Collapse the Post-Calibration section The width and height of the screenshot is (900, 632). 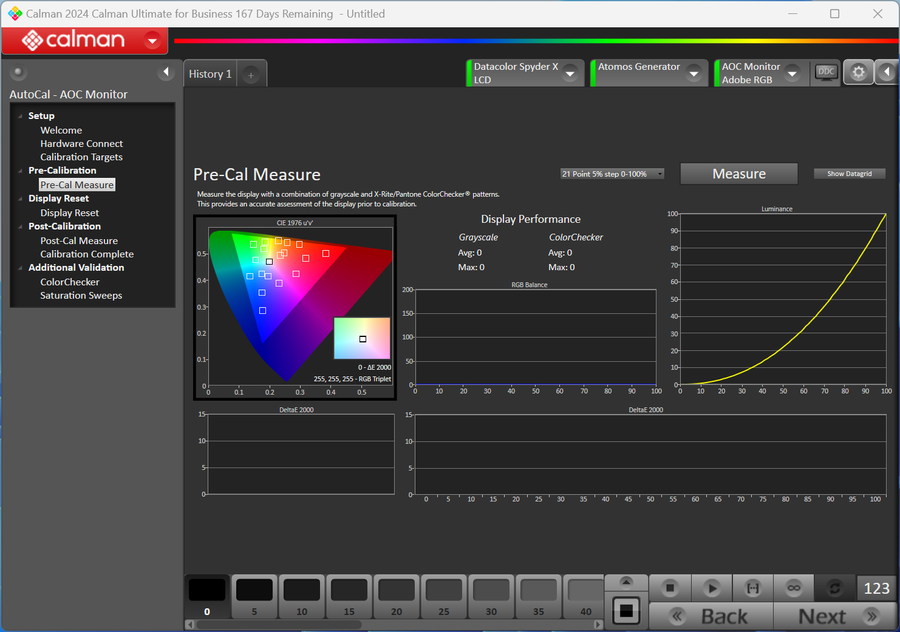pos(21,226)
